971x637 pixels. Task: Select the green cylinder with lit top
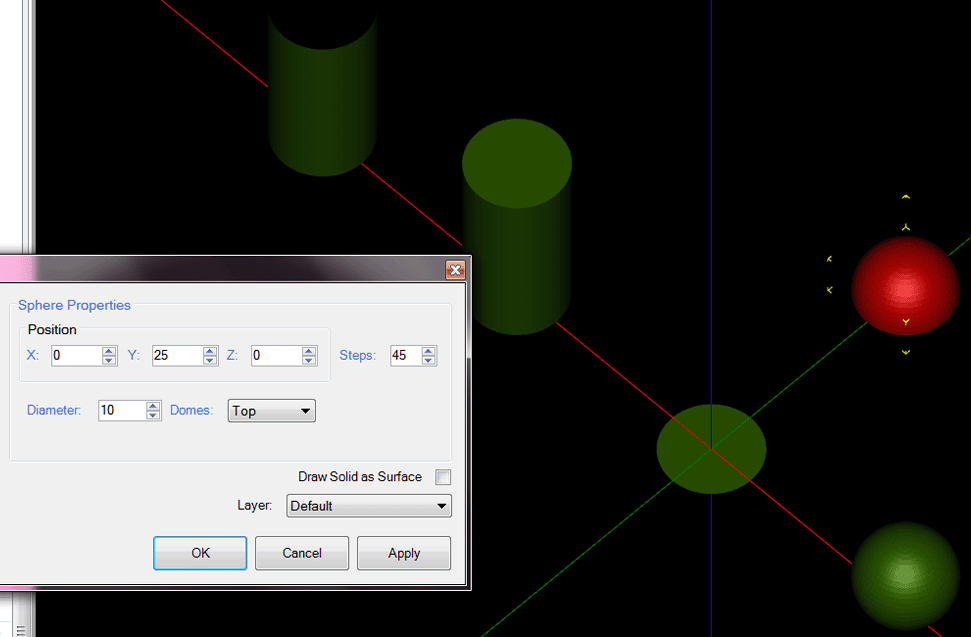[x=517, y=227]
